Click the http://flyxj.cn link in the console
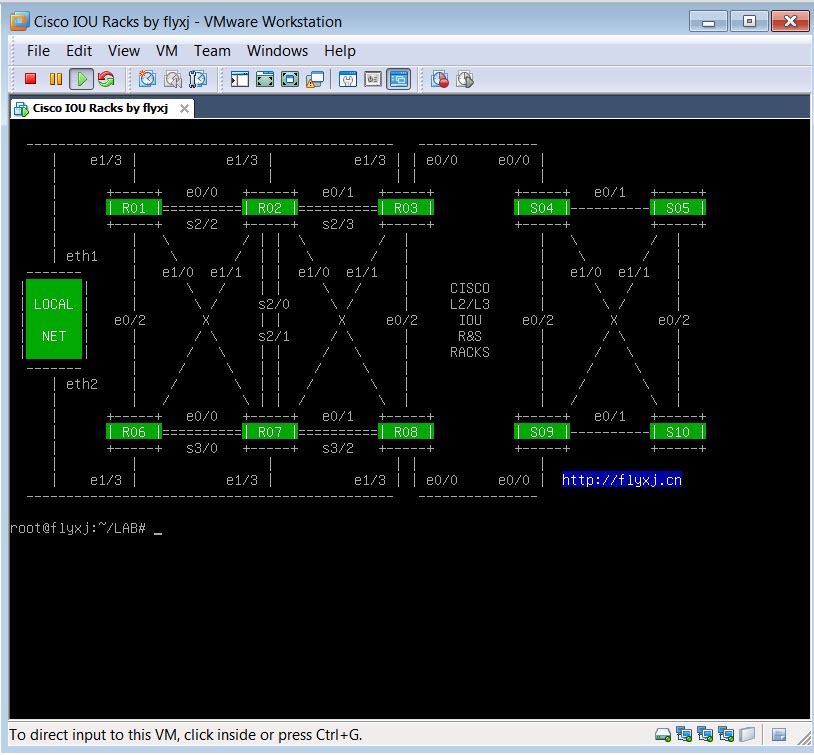The height and width of the screenshot is (755, 814). (x=621, y=479)
